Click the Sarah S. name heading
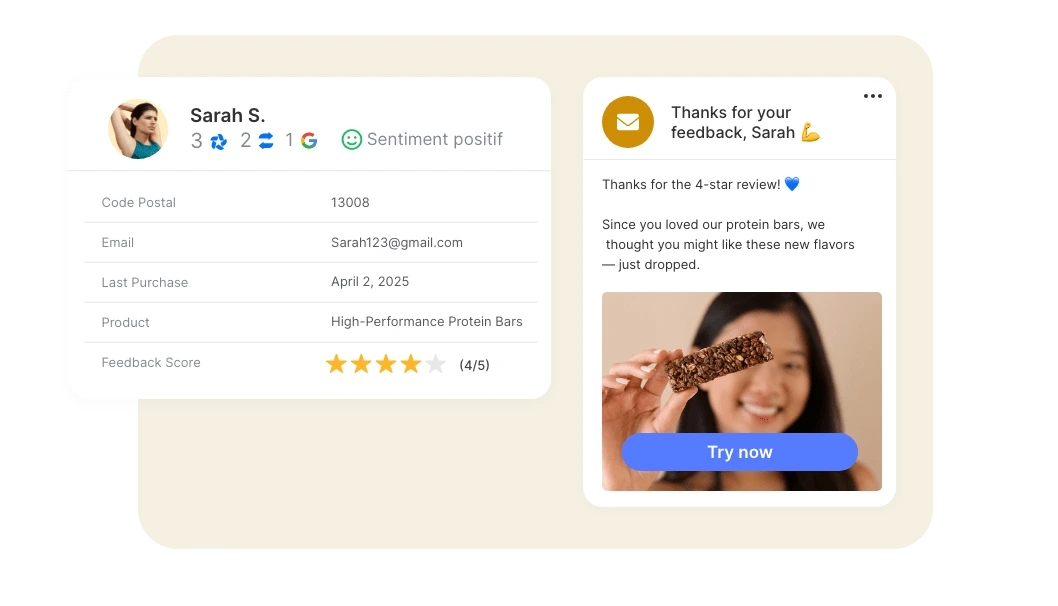Viewport: 1058px width, 606px height. pos(227,115)
